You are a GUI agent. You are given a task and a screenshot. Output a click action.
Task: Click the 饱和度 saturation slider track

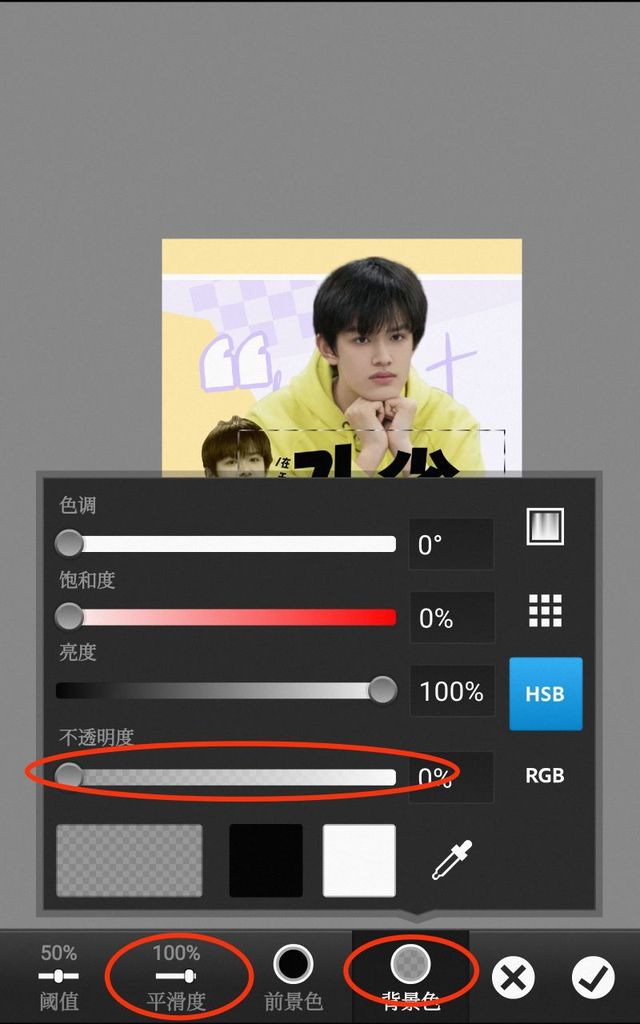(226, 617)
